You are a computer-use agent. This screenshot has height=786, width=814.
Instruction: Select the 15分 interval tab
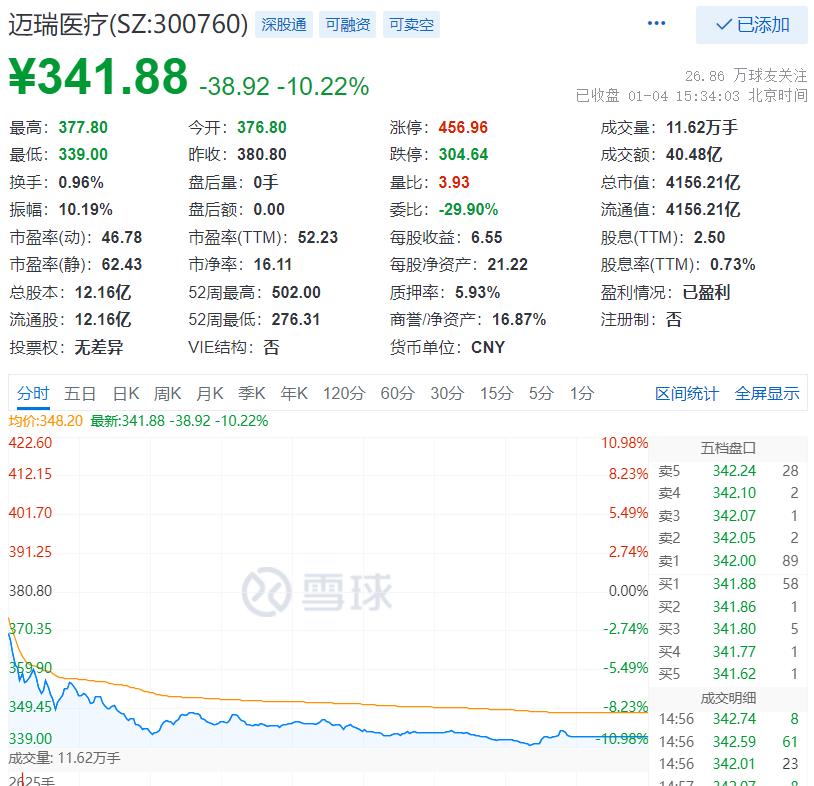pyautogui.click(x=496, y=393)
